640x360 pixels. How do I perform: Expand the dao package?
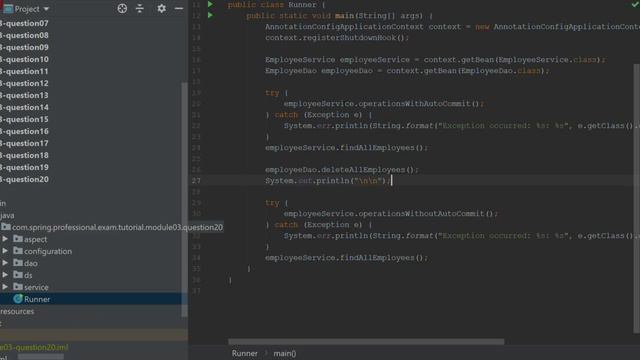tap(5, 263)
